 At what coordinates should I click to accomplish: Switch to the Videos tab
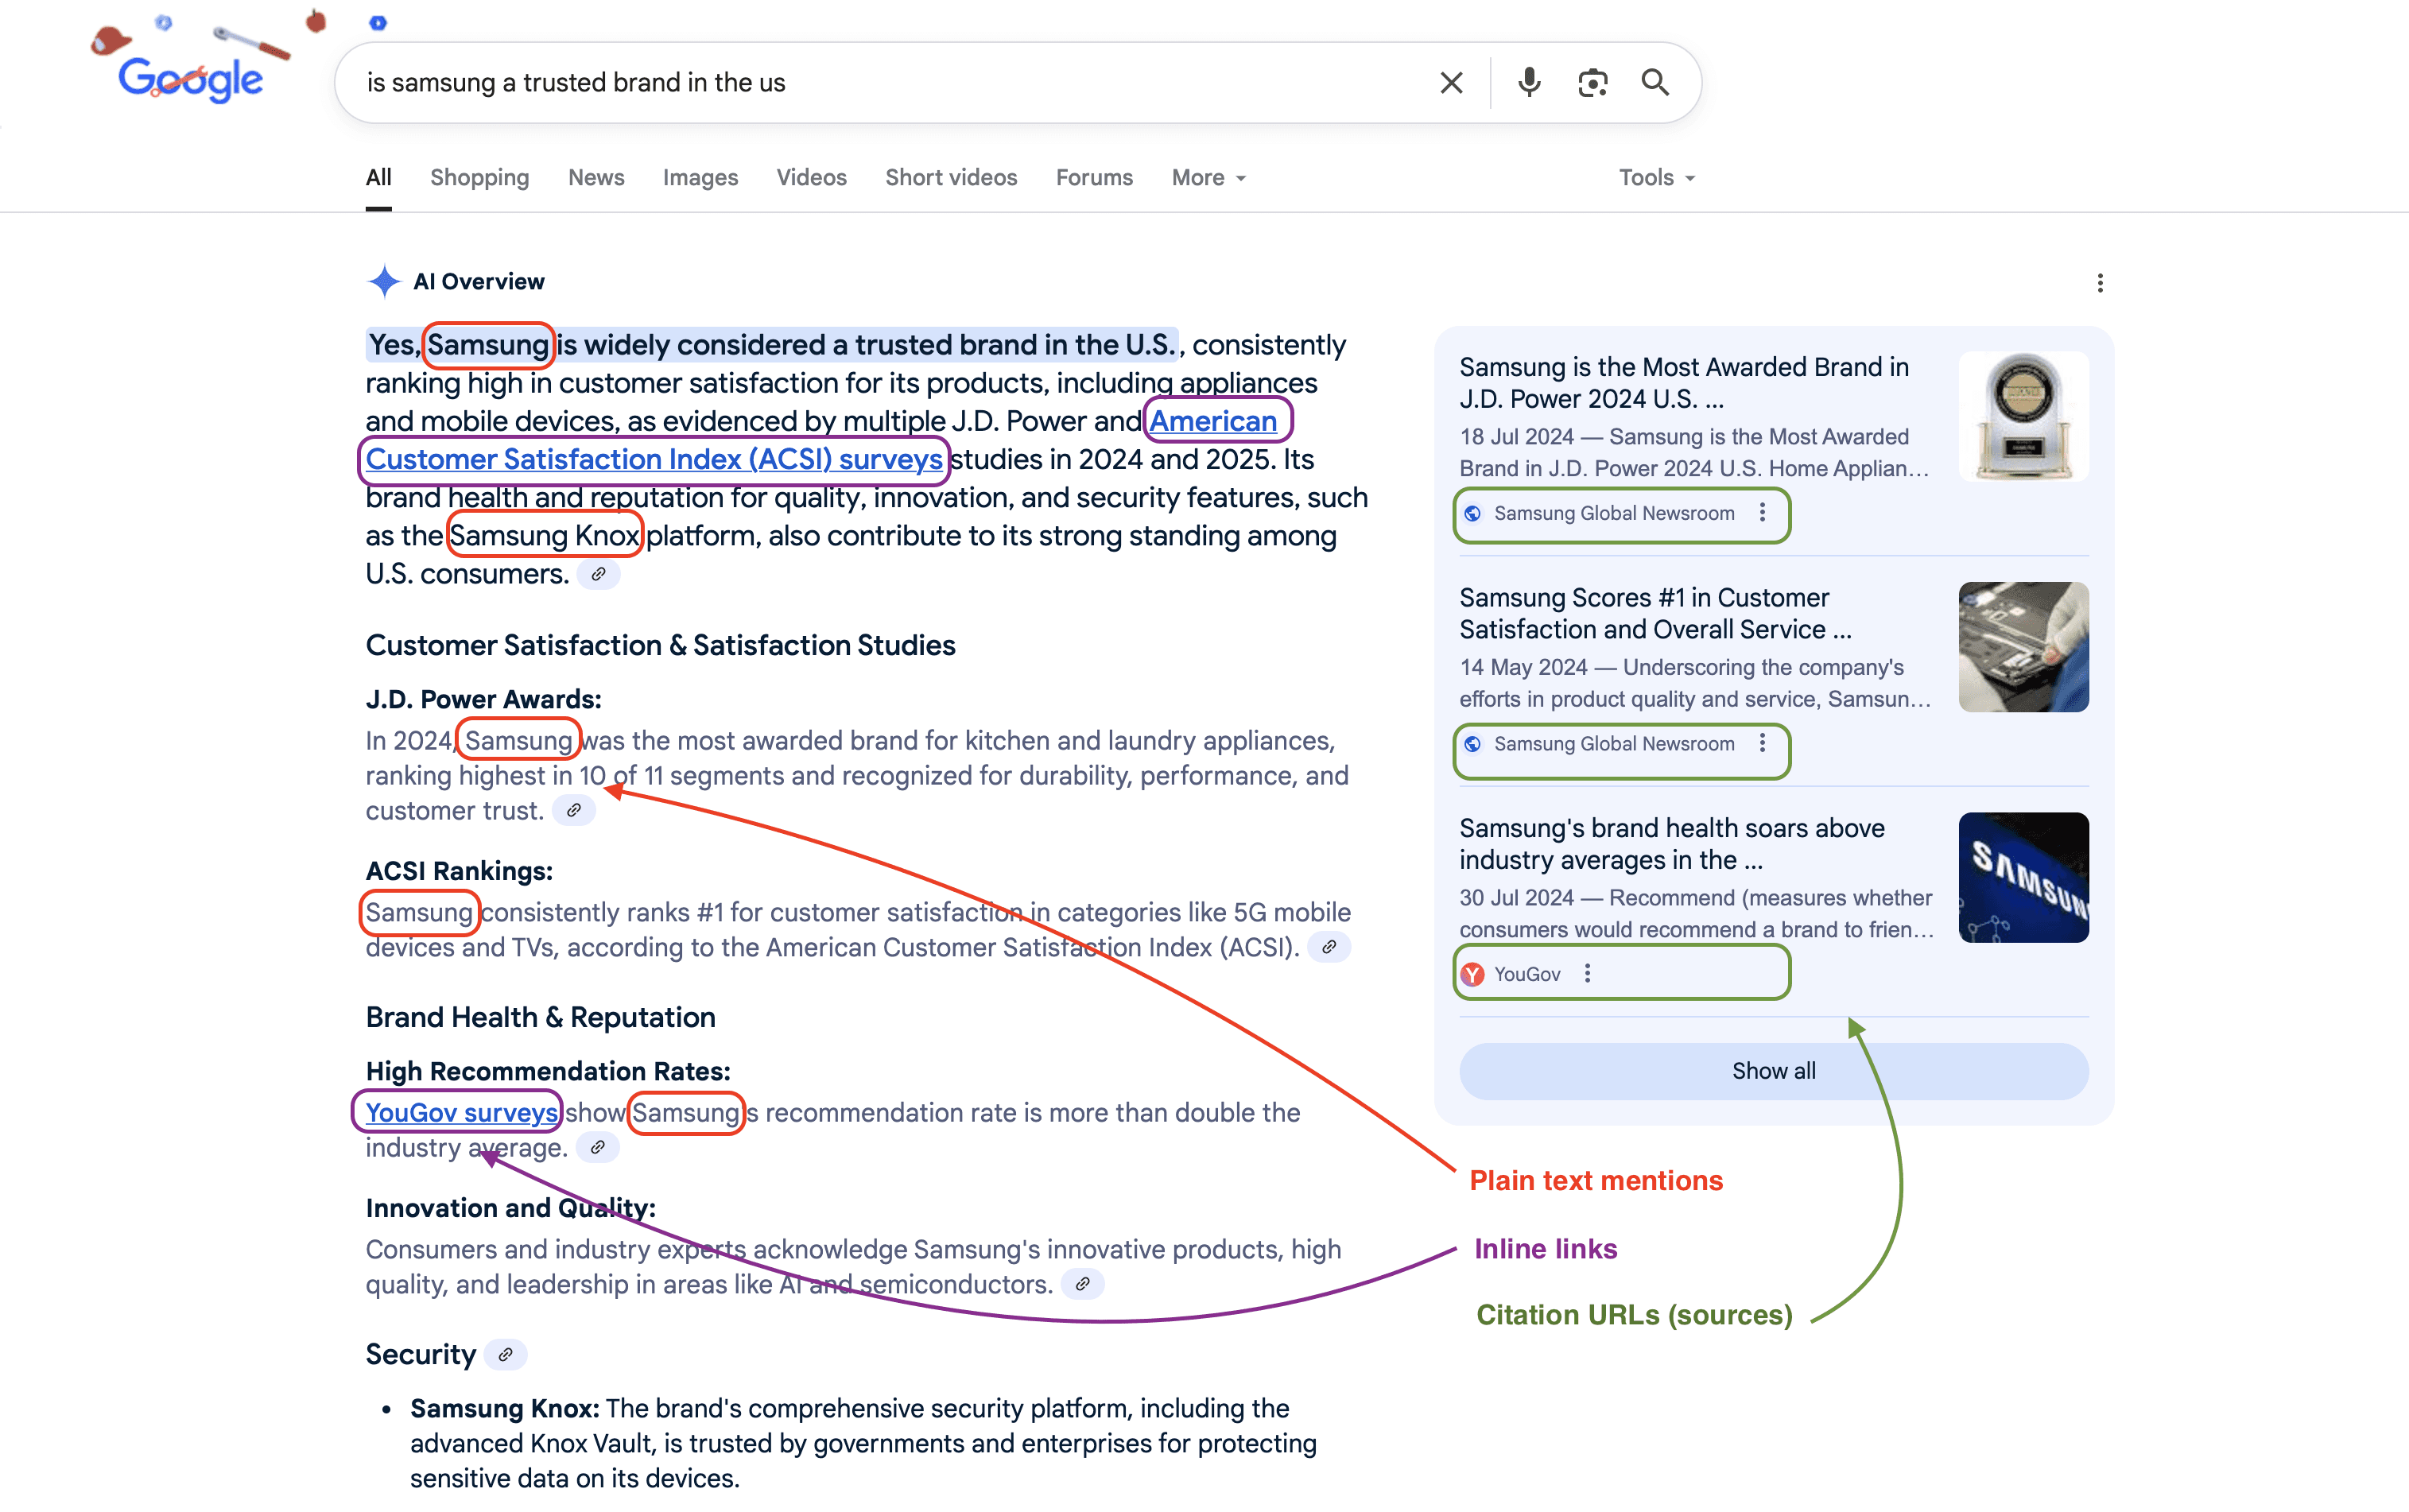click(811, 178)
